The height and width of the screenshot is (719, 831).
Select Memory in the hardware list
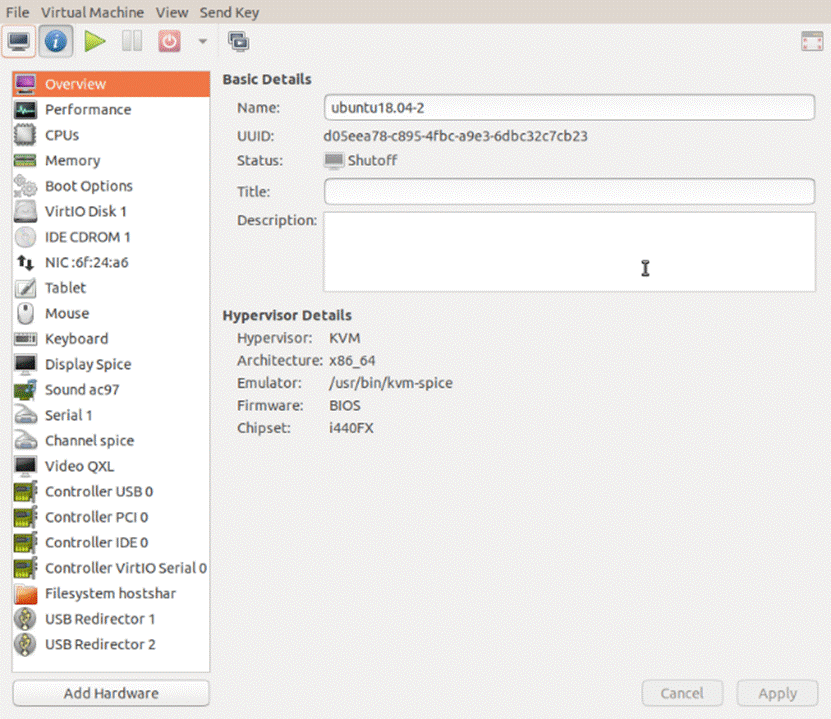[x=72, y=160]
